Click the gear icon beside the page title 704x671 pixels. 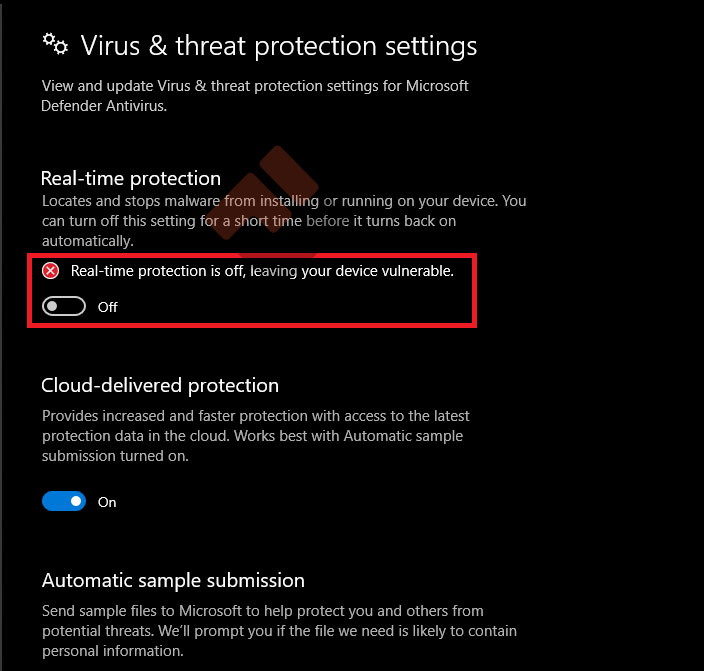pos(55,45)
